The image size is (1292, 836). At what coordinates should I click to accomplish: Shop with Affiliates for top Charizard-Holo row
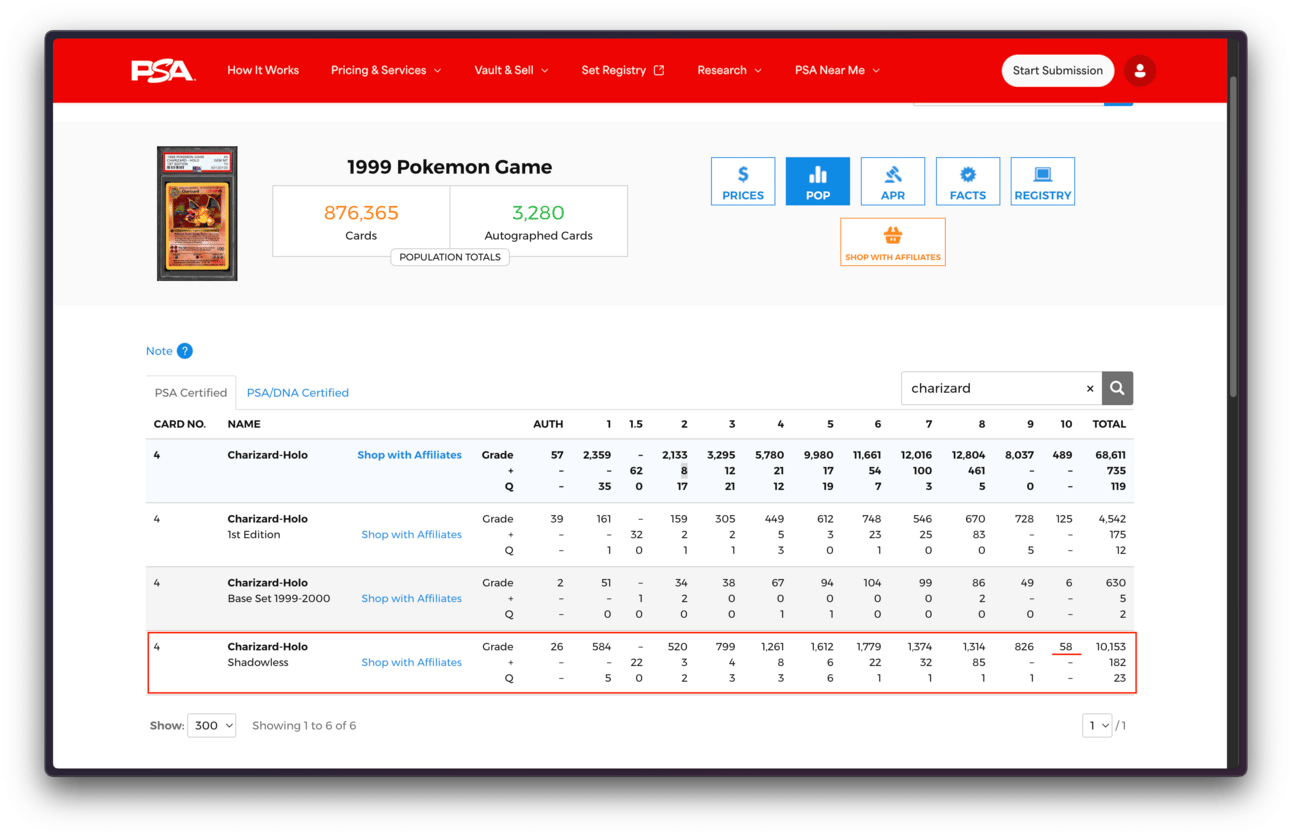click(x=410, y=455)
